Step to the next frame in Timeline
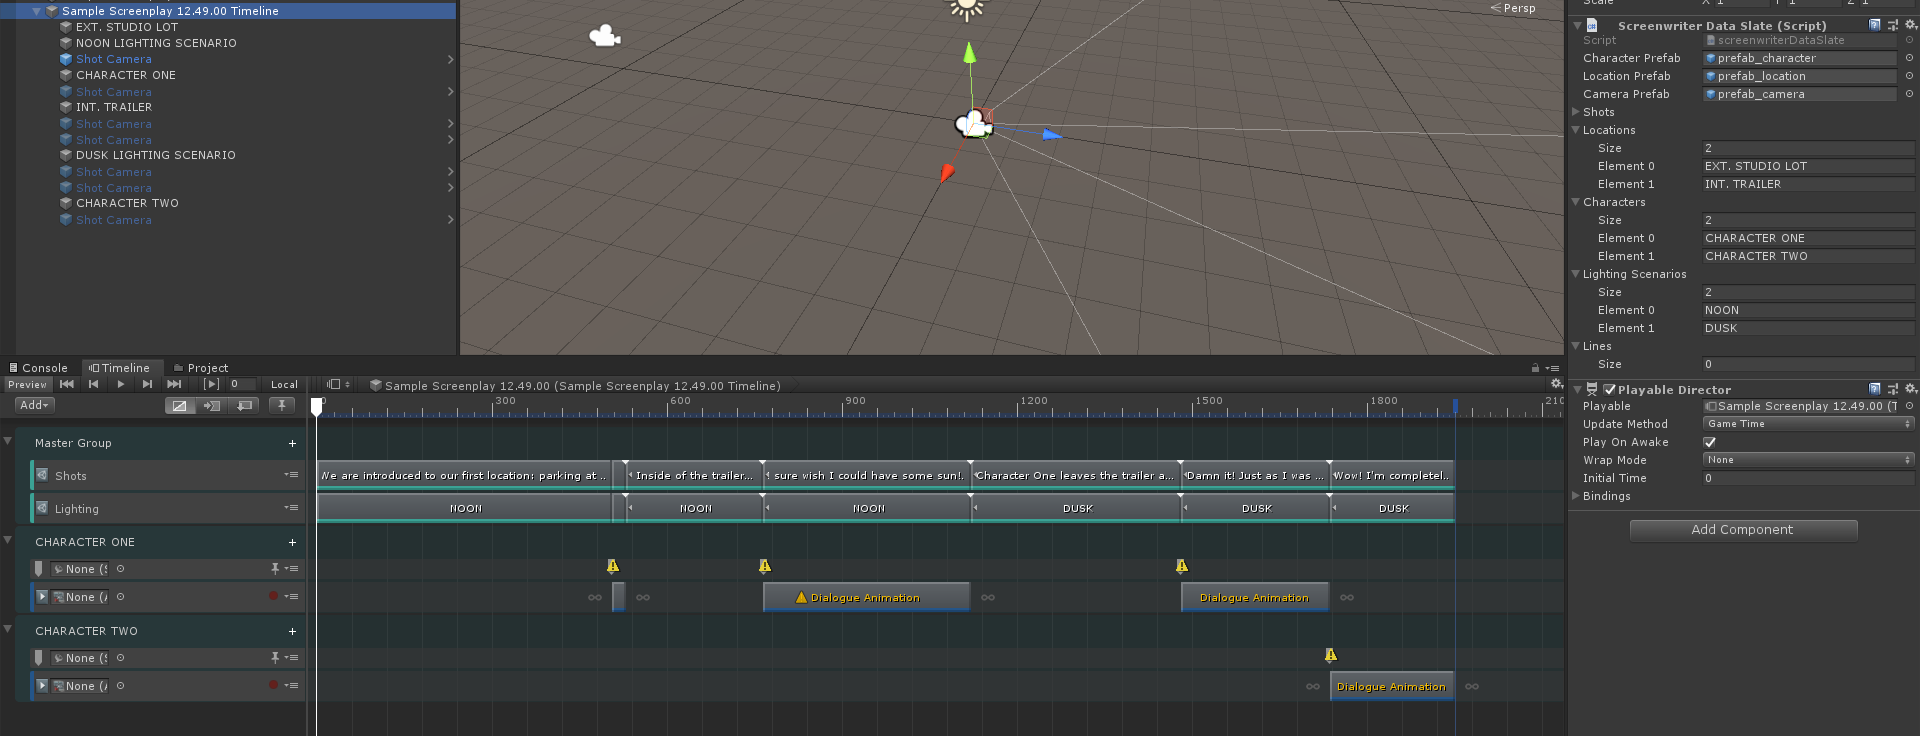Image resolution: width=1920 pixels, height=736 pixels. [x=148, y=384]
